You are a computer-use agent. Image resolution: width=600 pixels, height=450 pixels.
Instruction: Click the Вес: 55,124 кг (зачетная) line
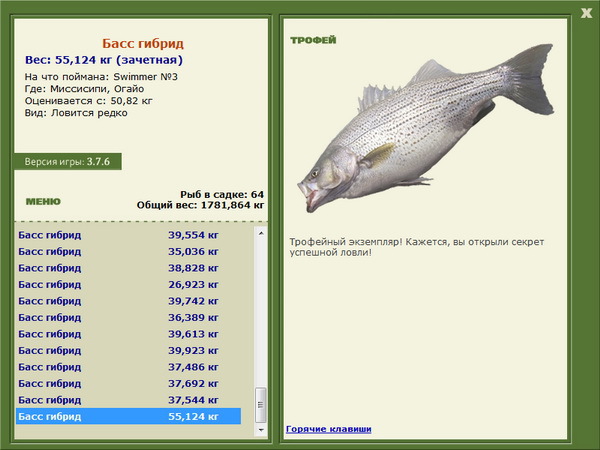coord(104,60)
